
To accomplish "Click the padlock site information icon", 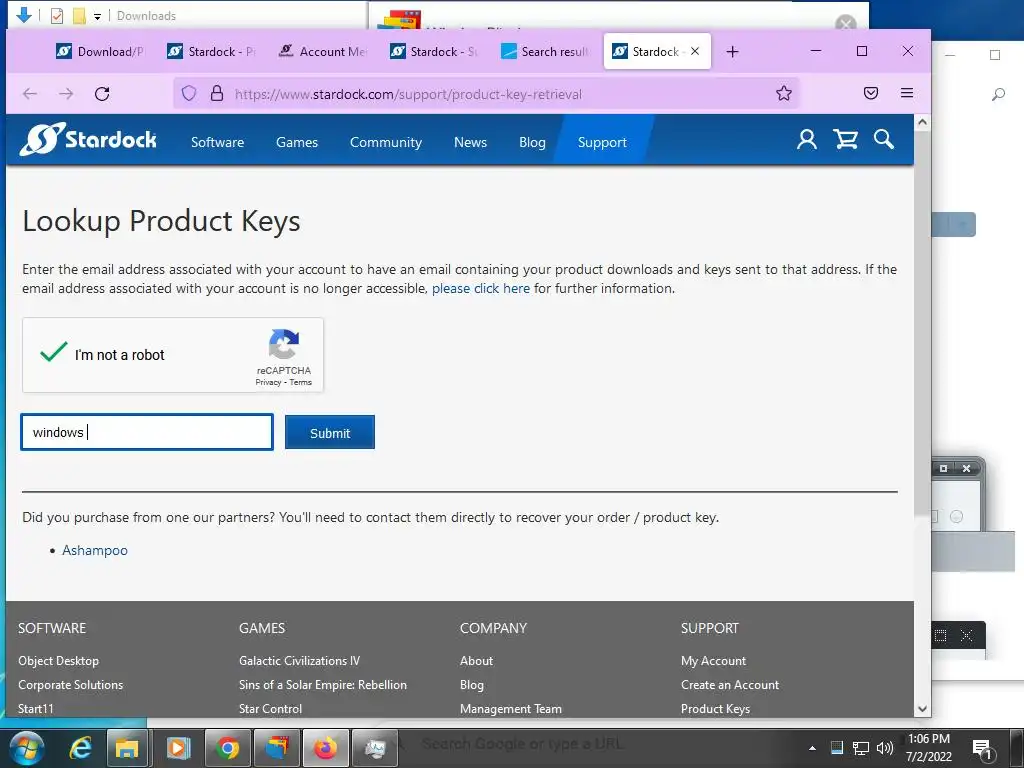I will click(x=217, y=93).
